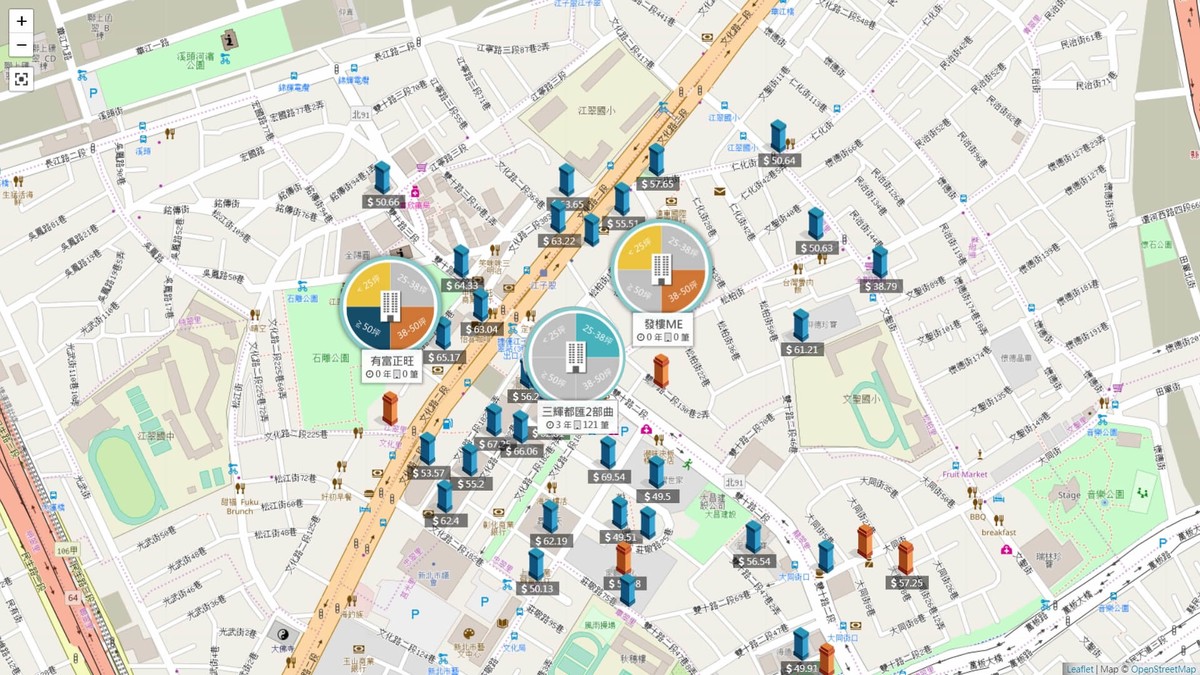The height and width of the screenshot is (675, 1200).
Task: Select the building marker above $56.54
Action: tap(753, 537)
